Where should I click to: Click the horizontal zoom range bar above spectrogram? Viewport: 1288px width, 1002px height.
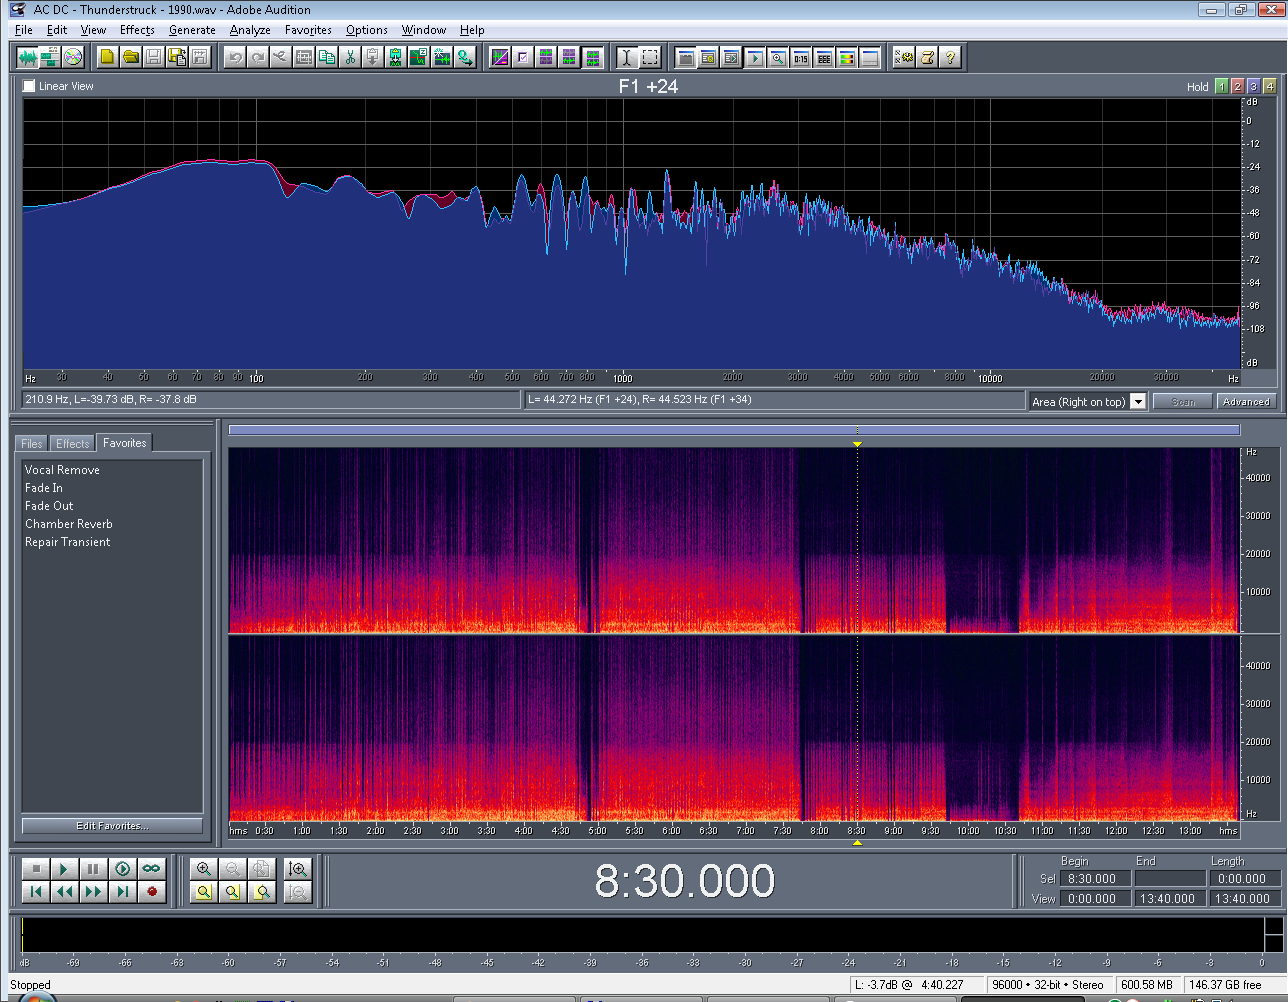coord(734,430)
